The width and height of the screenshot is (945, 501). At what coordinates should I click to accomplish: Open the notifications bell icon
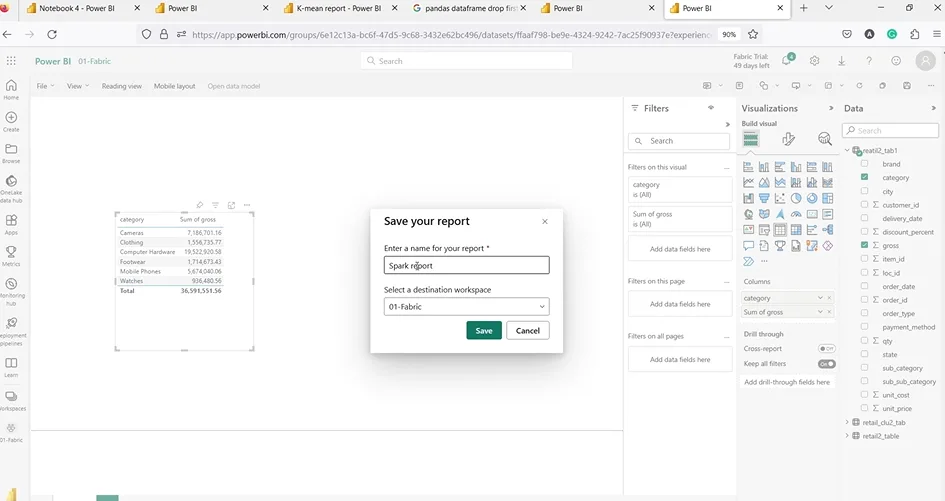click(787, 61)
